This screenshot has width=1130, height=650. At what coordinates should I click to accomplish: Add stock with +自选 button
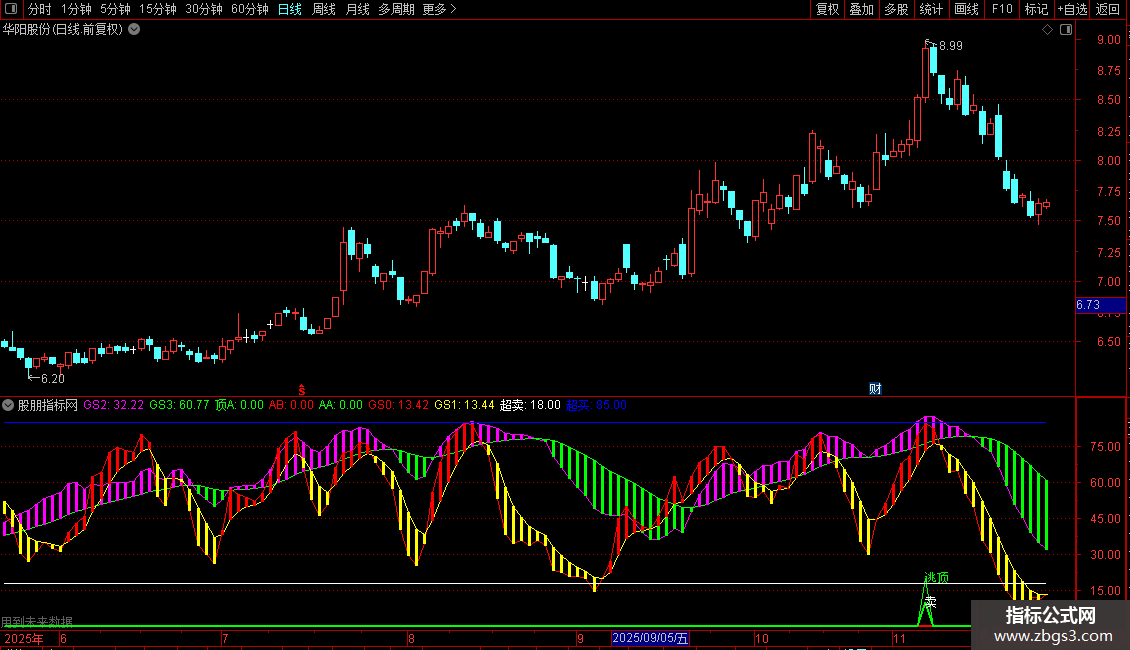click(x=1072, y=10)
